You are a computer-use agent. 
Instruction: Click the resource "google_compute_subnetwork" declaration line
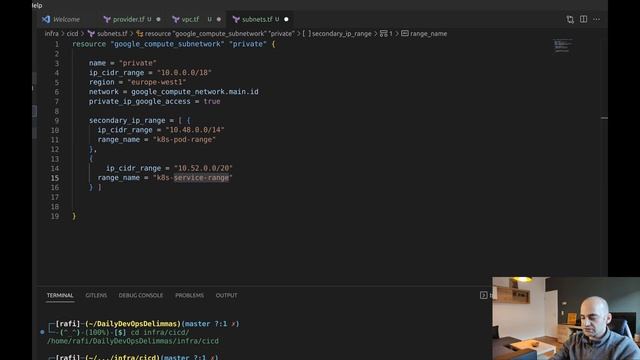click(x=174, y=44)
